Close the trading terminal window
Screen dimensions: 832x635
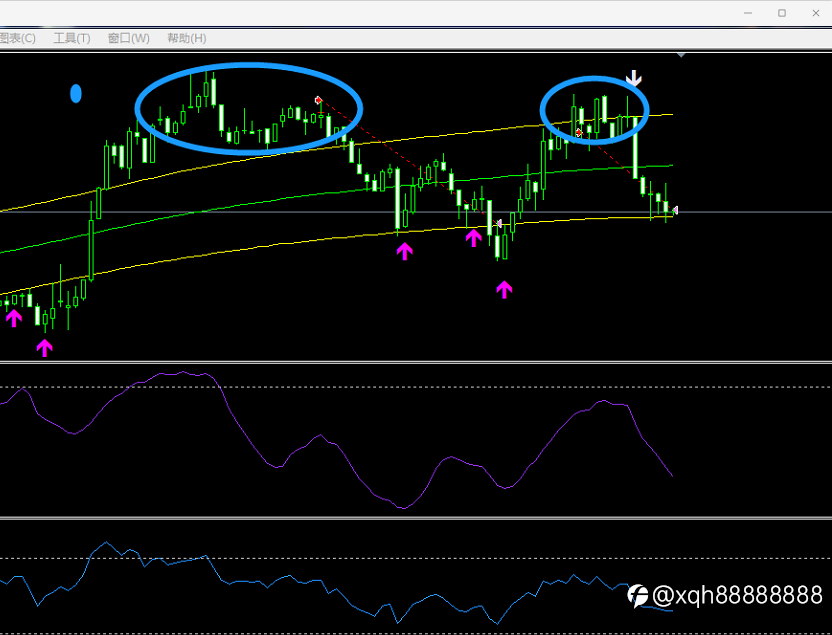816,13
